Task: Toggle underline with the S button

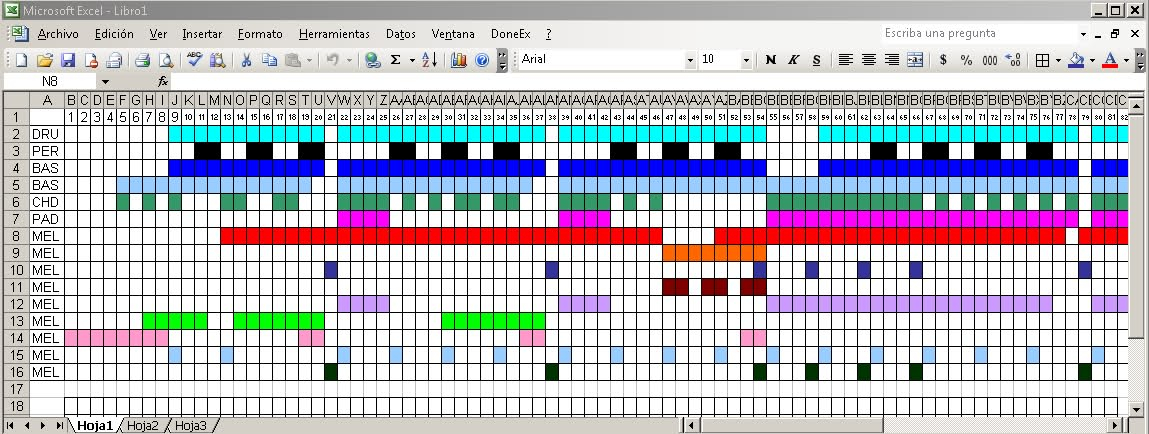Action: 816,60
